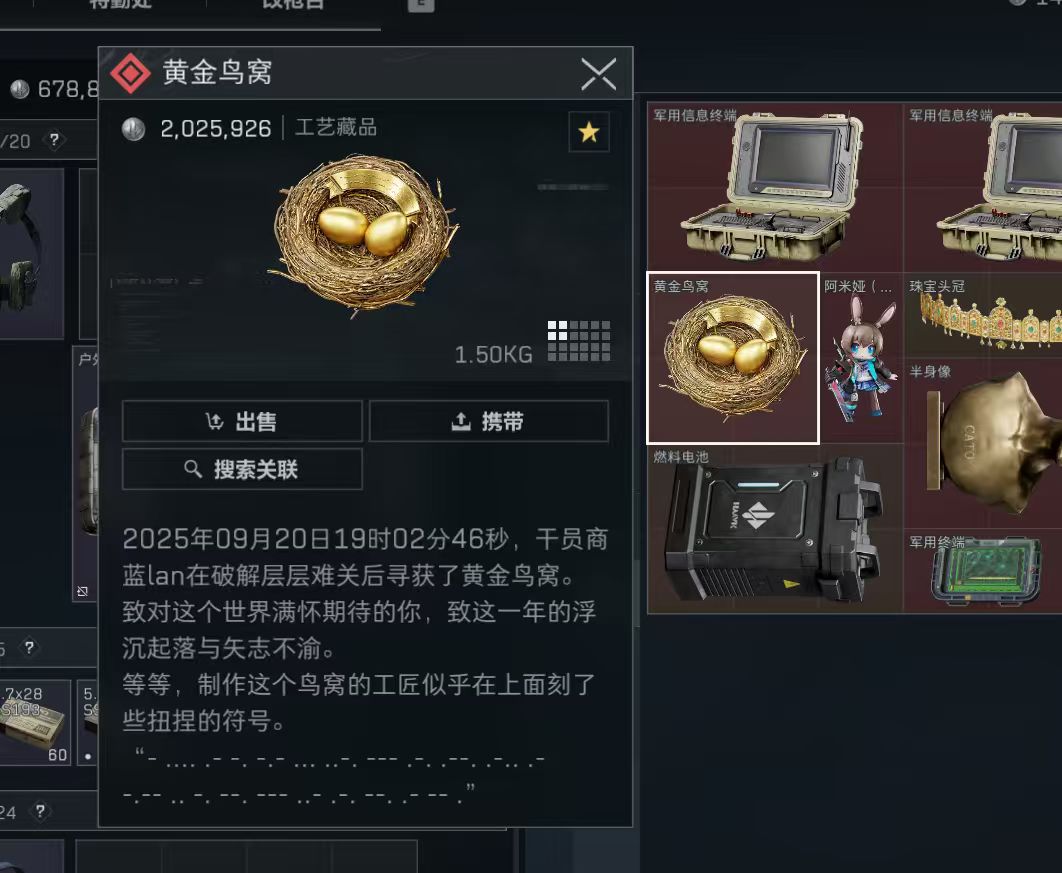
Task: Click the 搜索关联 search related button
Action: pos(242,469)
